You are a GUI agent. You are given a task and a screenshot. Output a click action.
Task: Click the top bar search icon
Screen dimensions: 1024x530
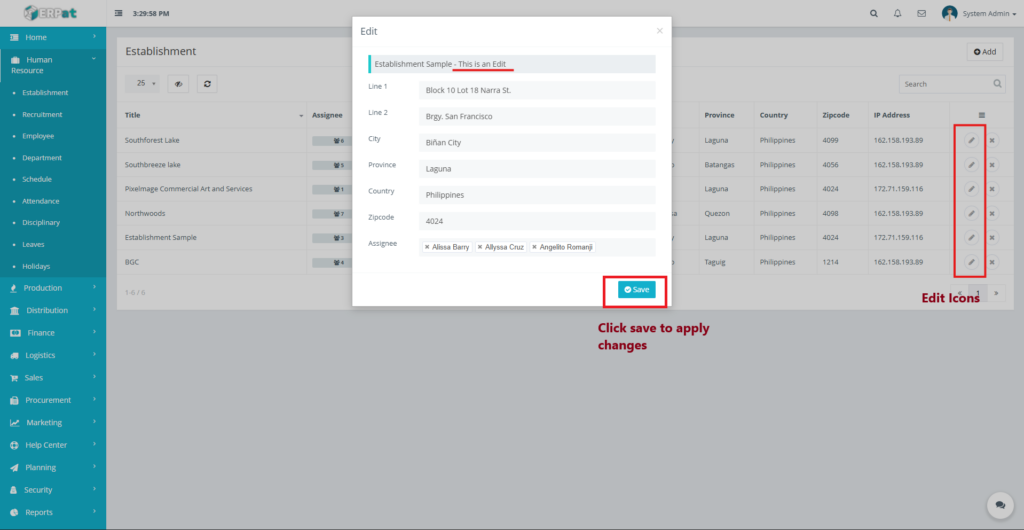click(x=874, y=13)
